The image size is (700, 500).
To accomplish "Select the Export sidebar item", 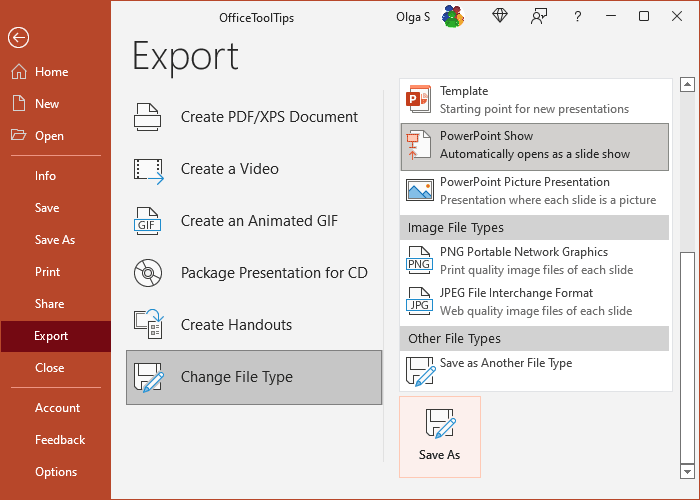I will click(x=55, y=336).
